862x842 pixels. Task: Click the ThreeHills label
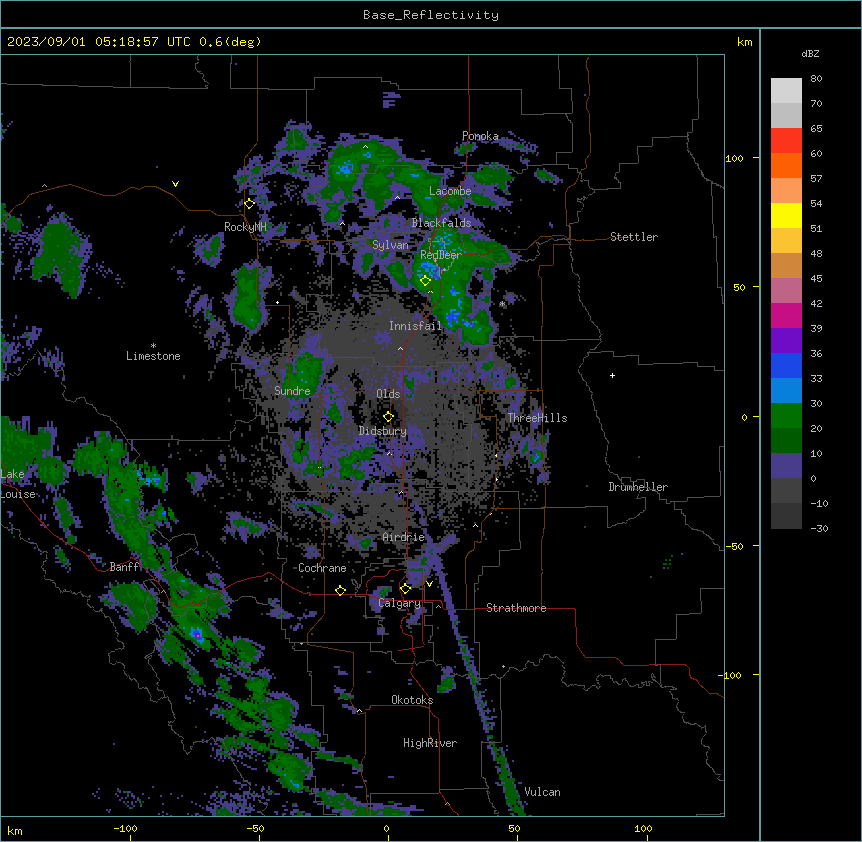537,418
